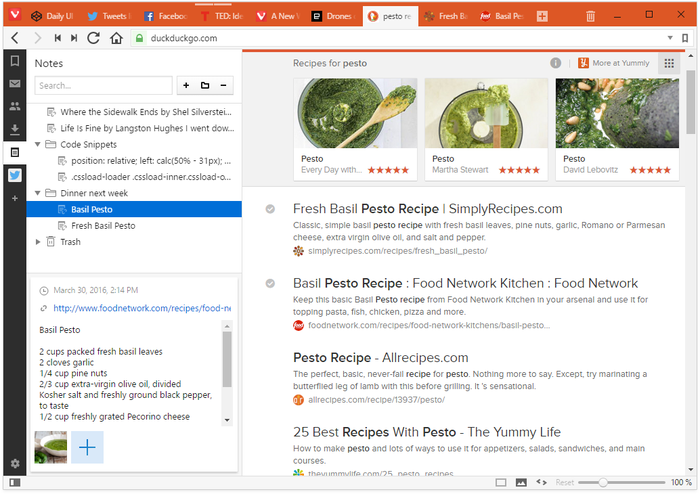Open Vivaldi settings gear

[x=15, y=463]
